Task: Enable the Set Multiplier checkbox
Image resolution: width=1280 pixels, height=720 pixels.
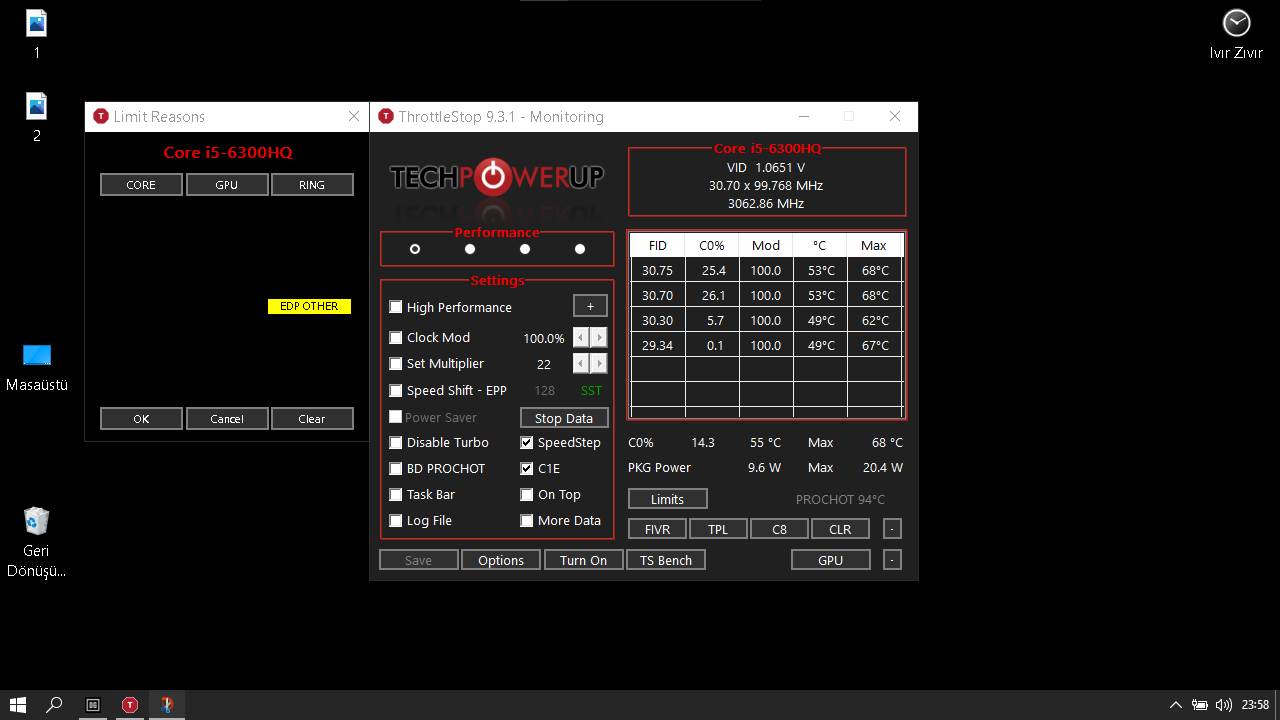Action: (396, 364)
